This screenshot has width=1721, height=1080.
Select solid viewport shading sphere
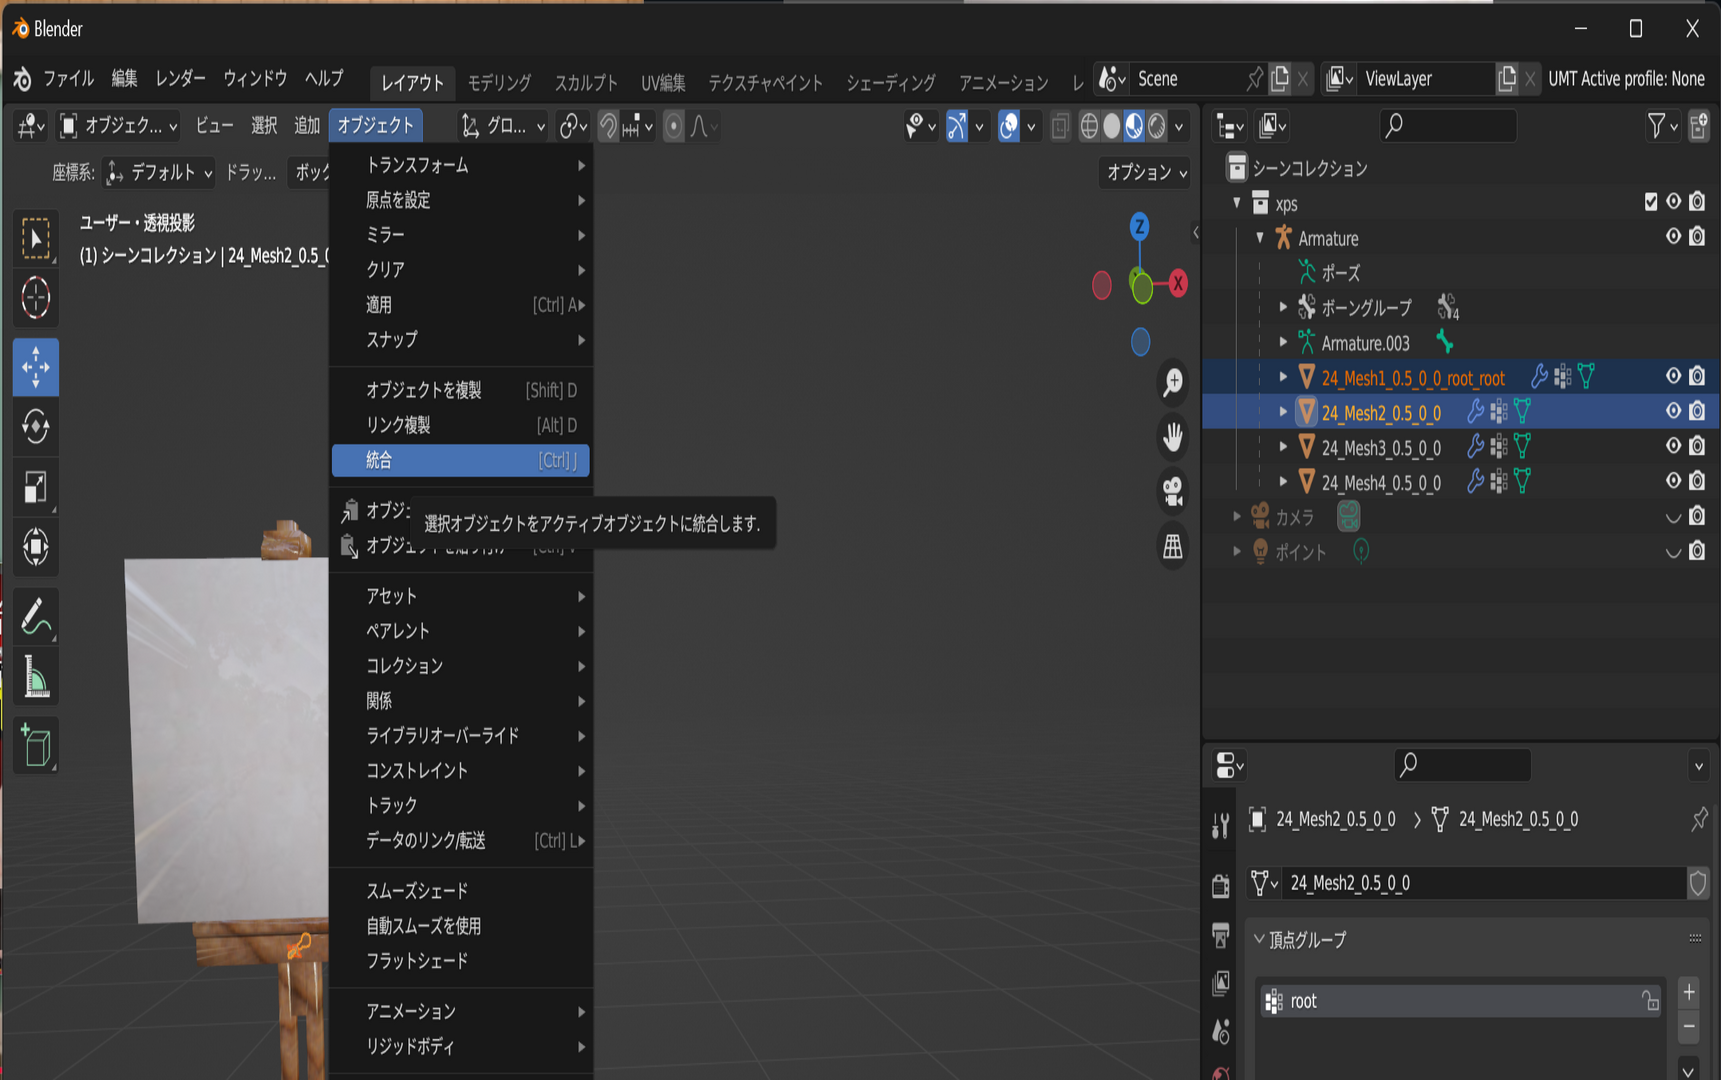(x=1111, y=126)
